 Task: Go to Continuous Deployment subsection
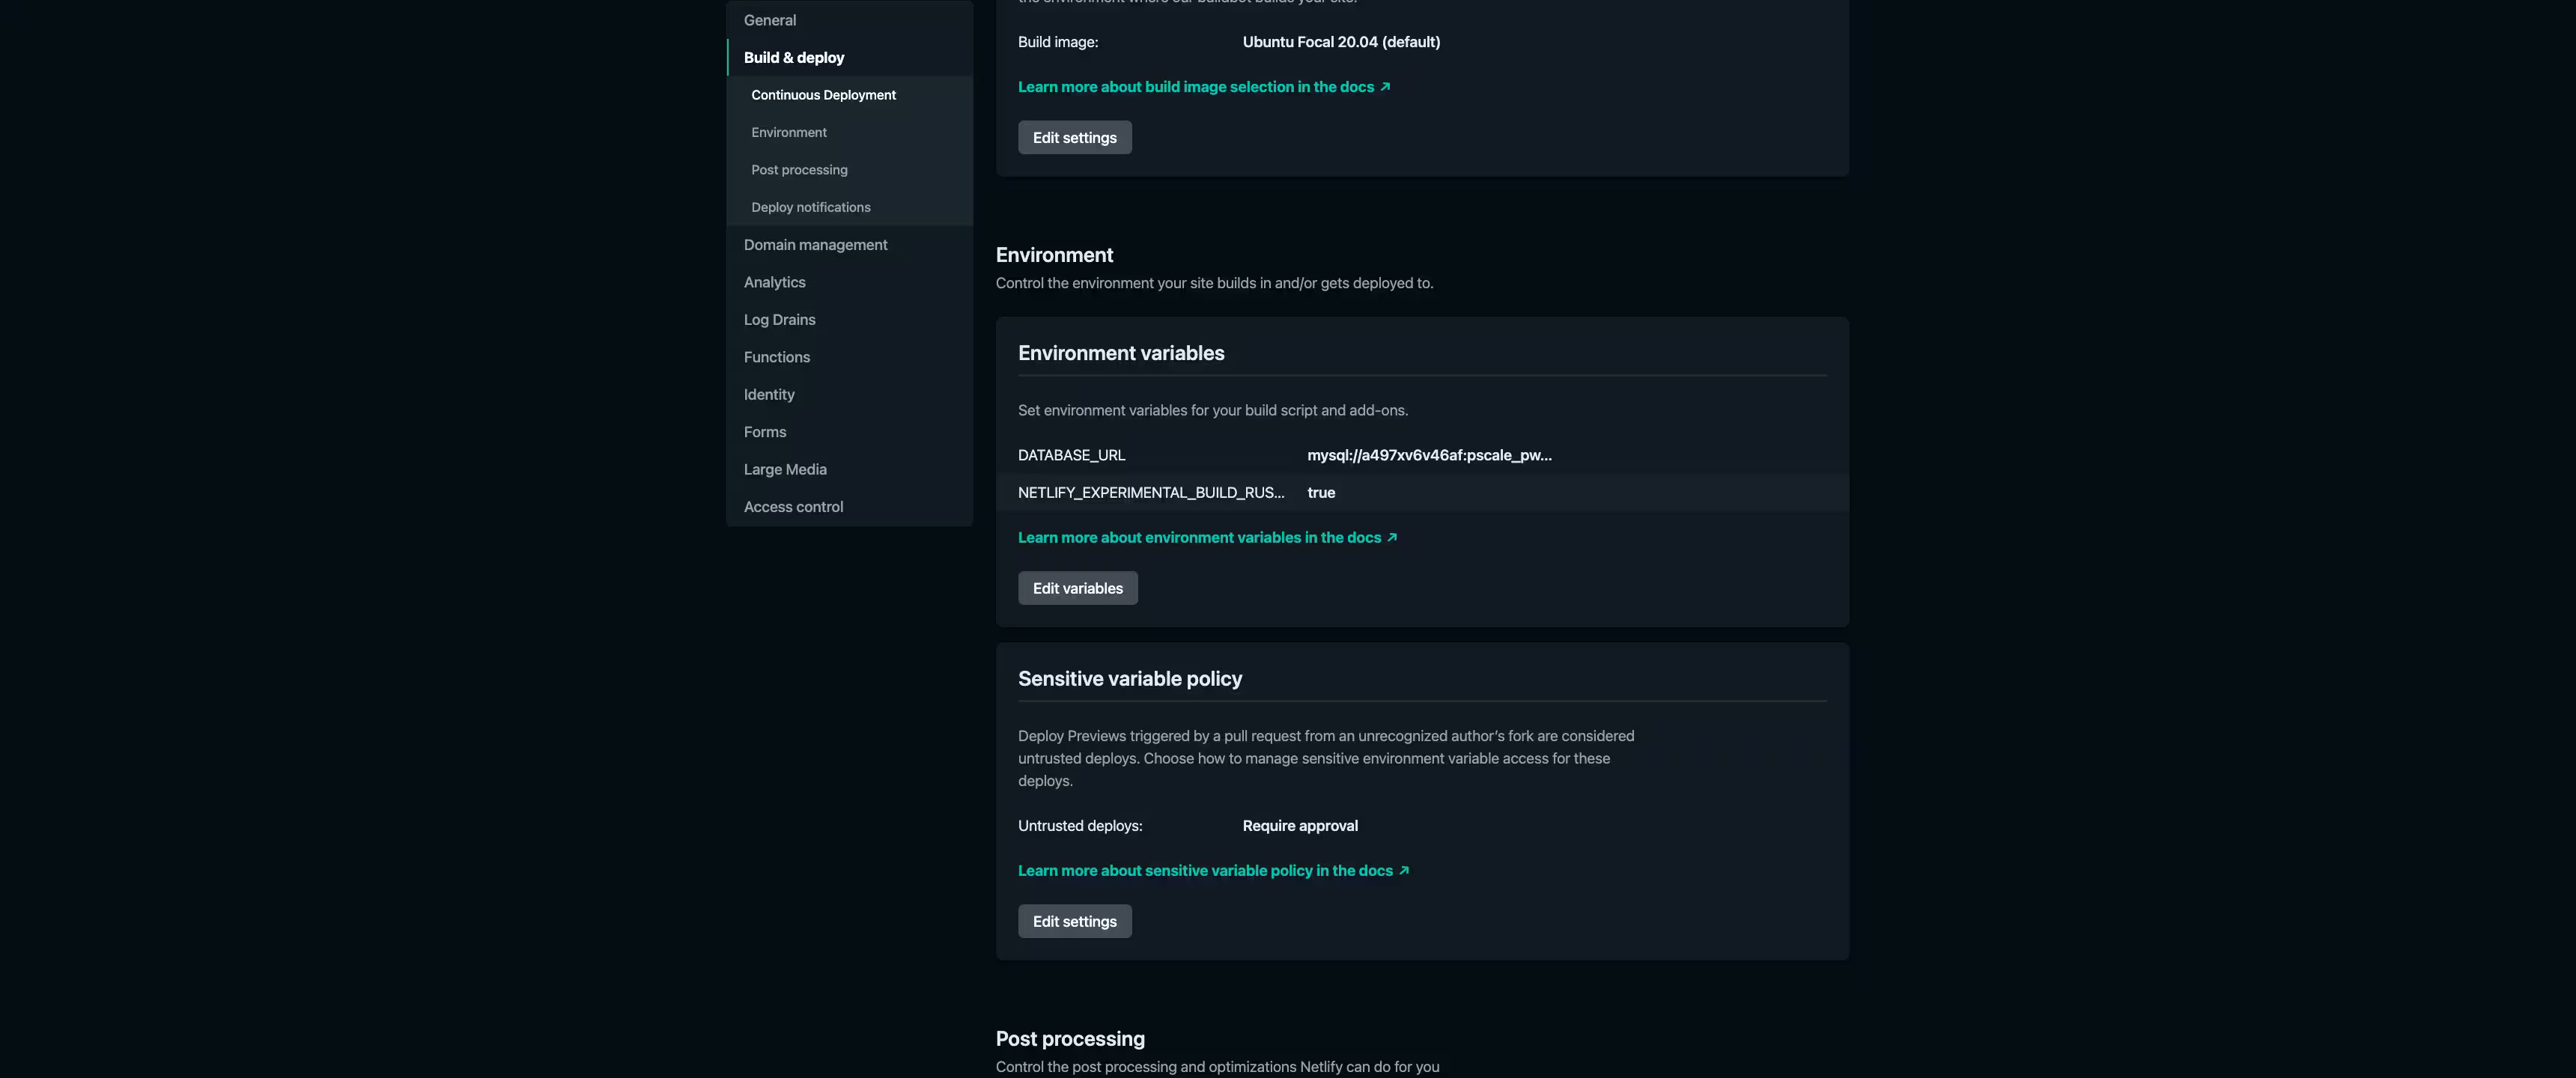[x=823, y=95]
